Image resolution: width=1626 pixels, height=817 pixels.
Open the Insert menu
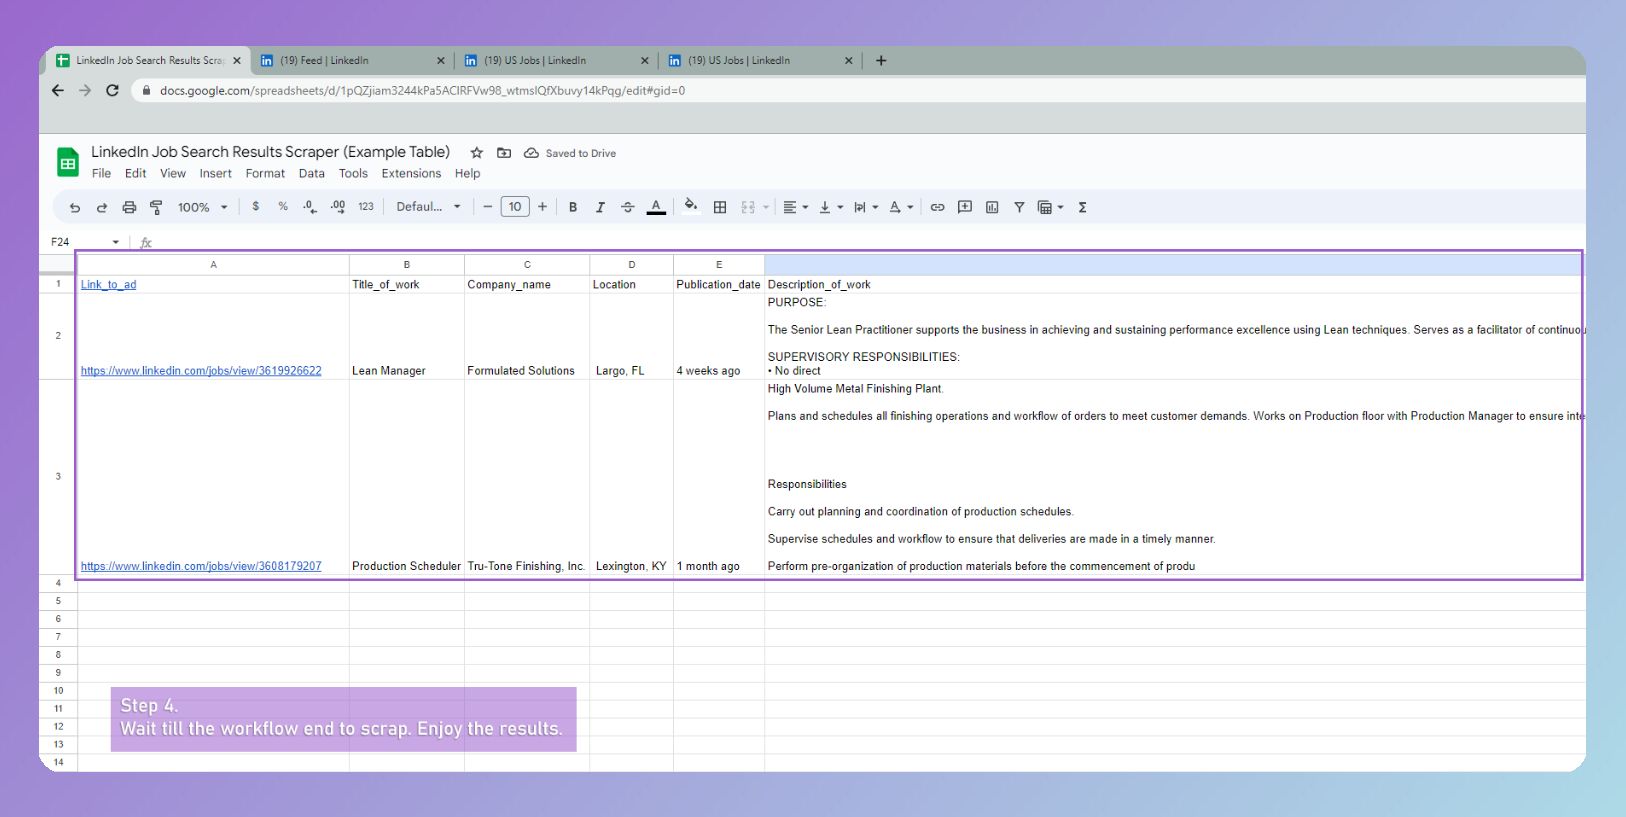tap(215, 173)
